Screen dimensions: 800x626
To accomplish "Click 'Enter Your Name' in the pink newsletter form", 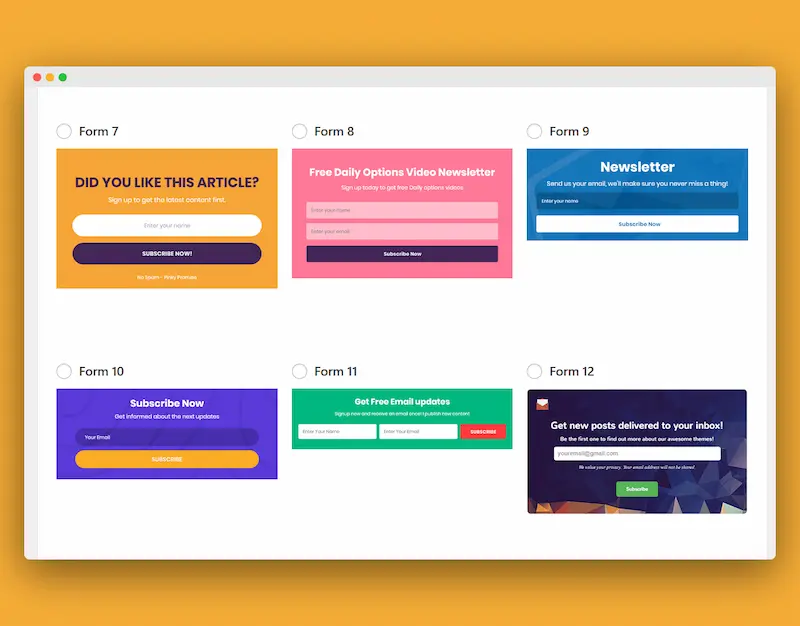I will 401,210.
